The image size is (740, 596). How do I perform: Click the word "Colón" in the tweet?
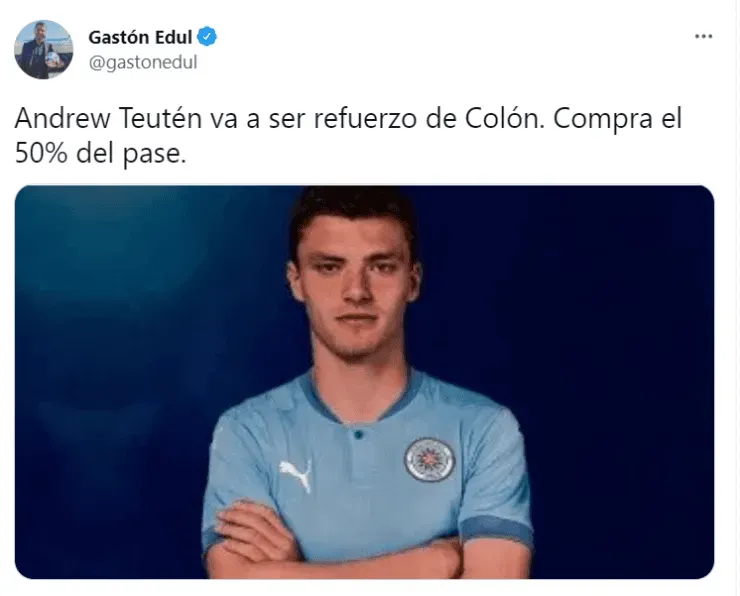(501, 119)
